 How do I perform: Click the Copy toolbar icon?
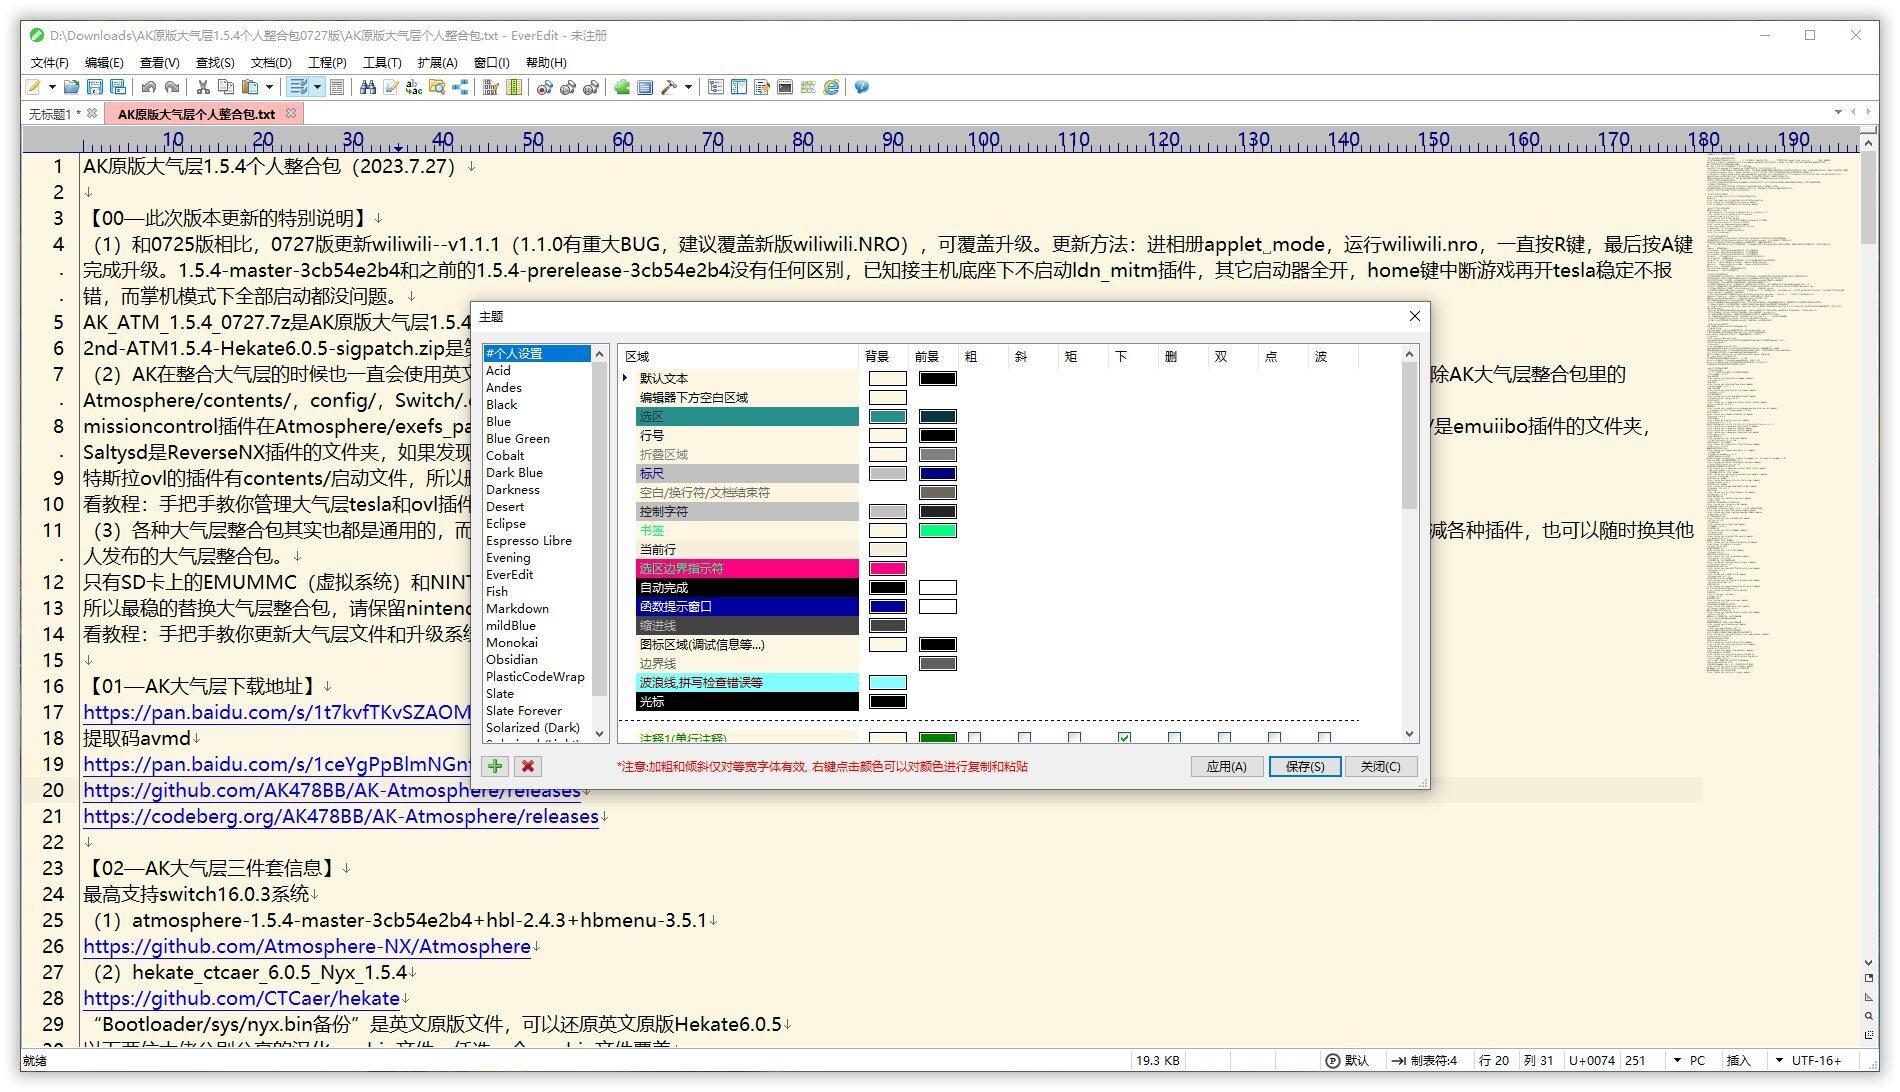tap(226, 88)
